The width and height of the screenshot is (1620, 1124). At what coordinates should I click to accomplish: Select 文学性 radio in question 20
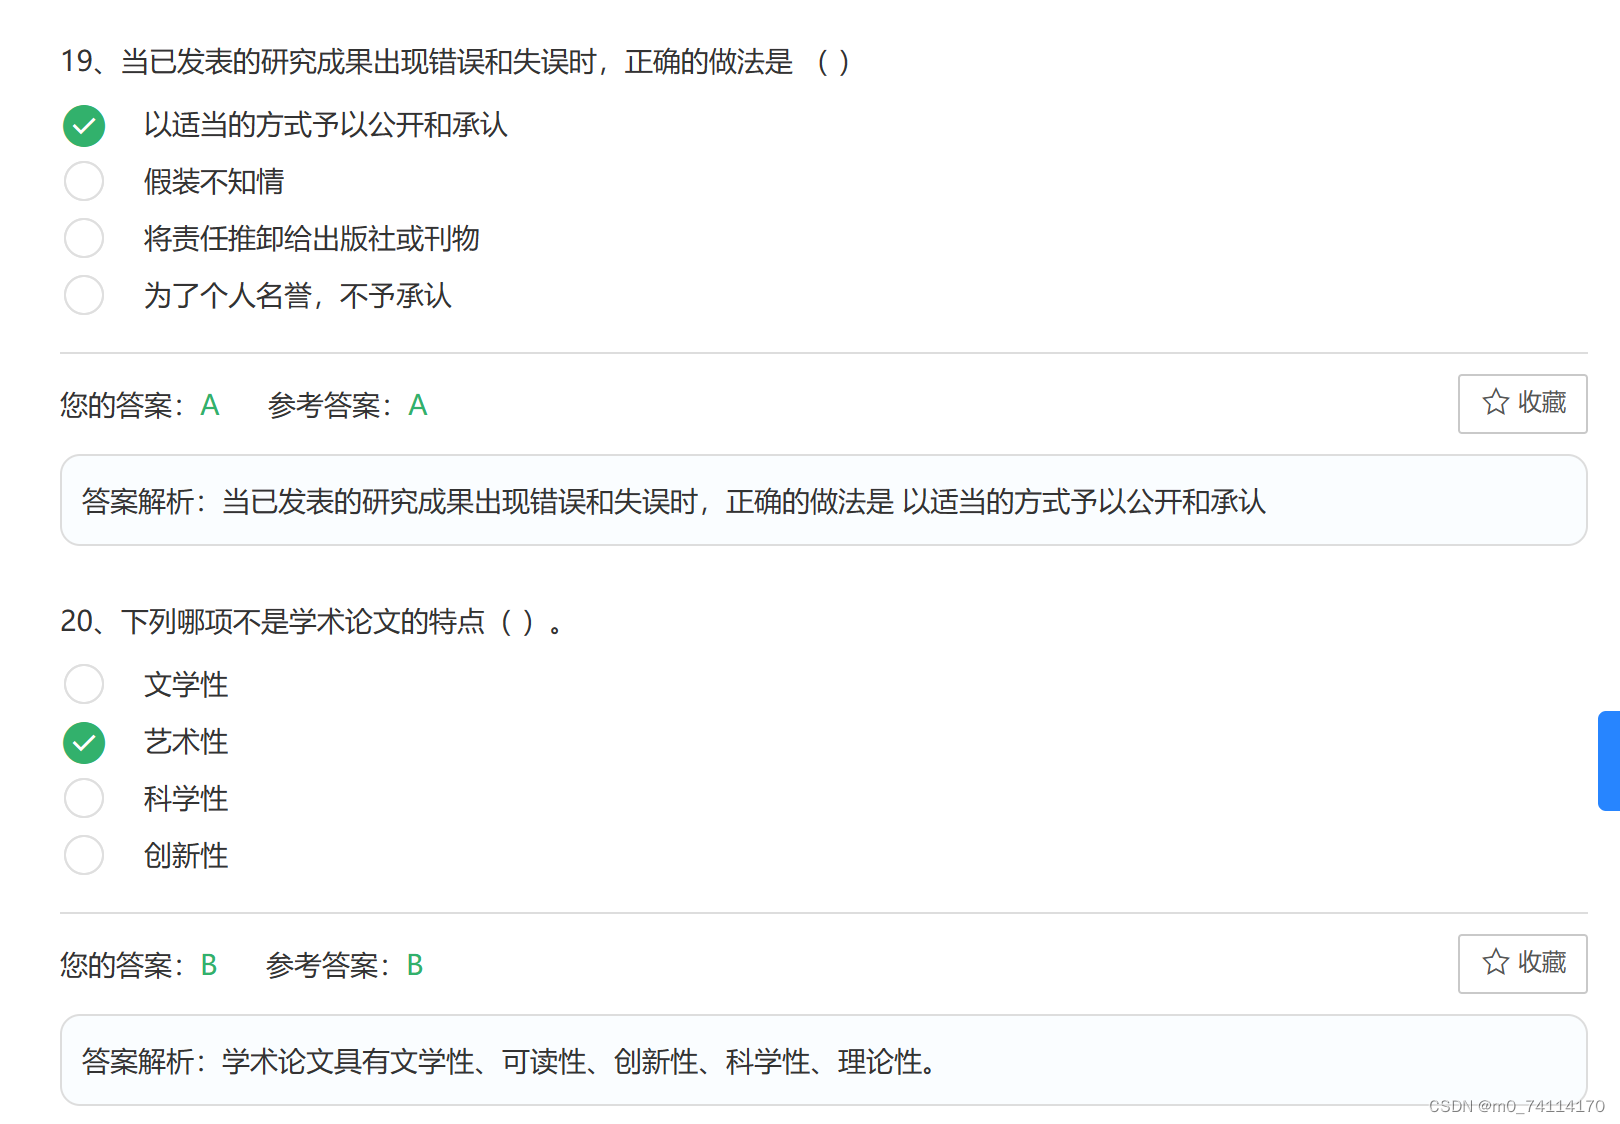84,685
